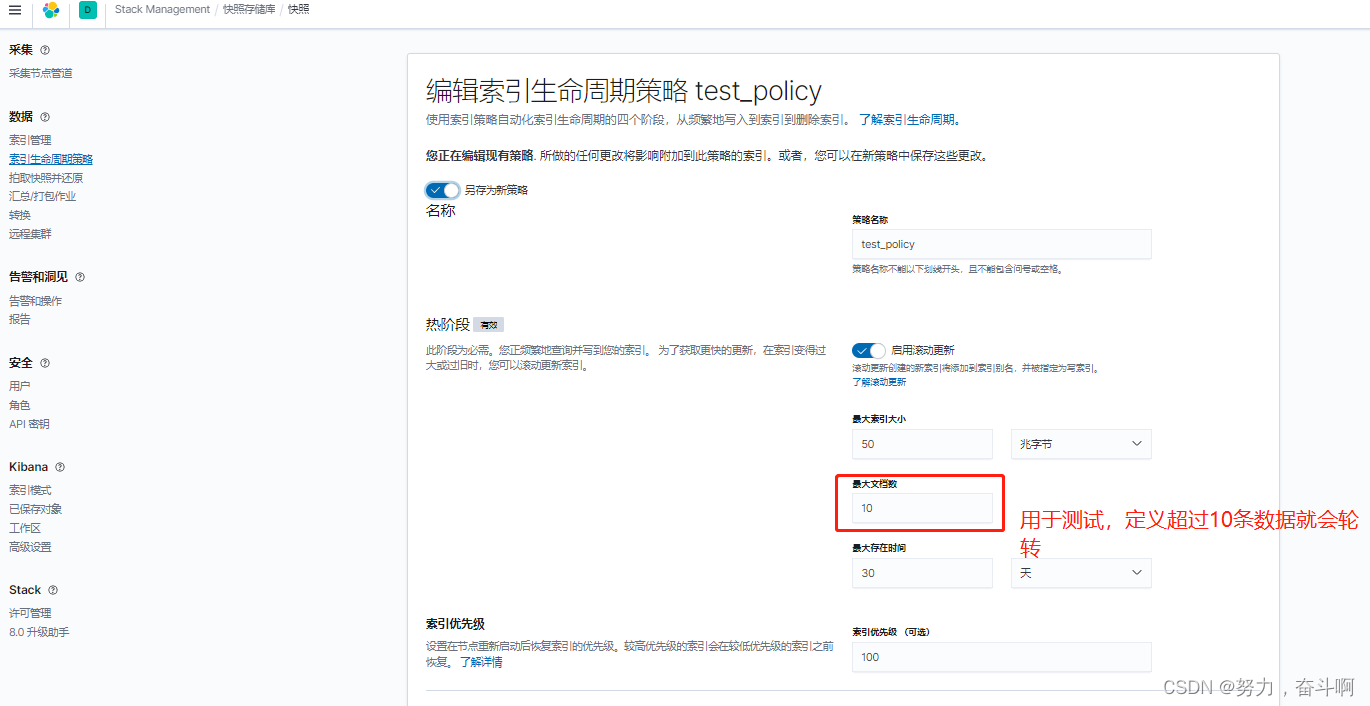
Task: Open 已保存对象 in sidebar
Action: 36,509
